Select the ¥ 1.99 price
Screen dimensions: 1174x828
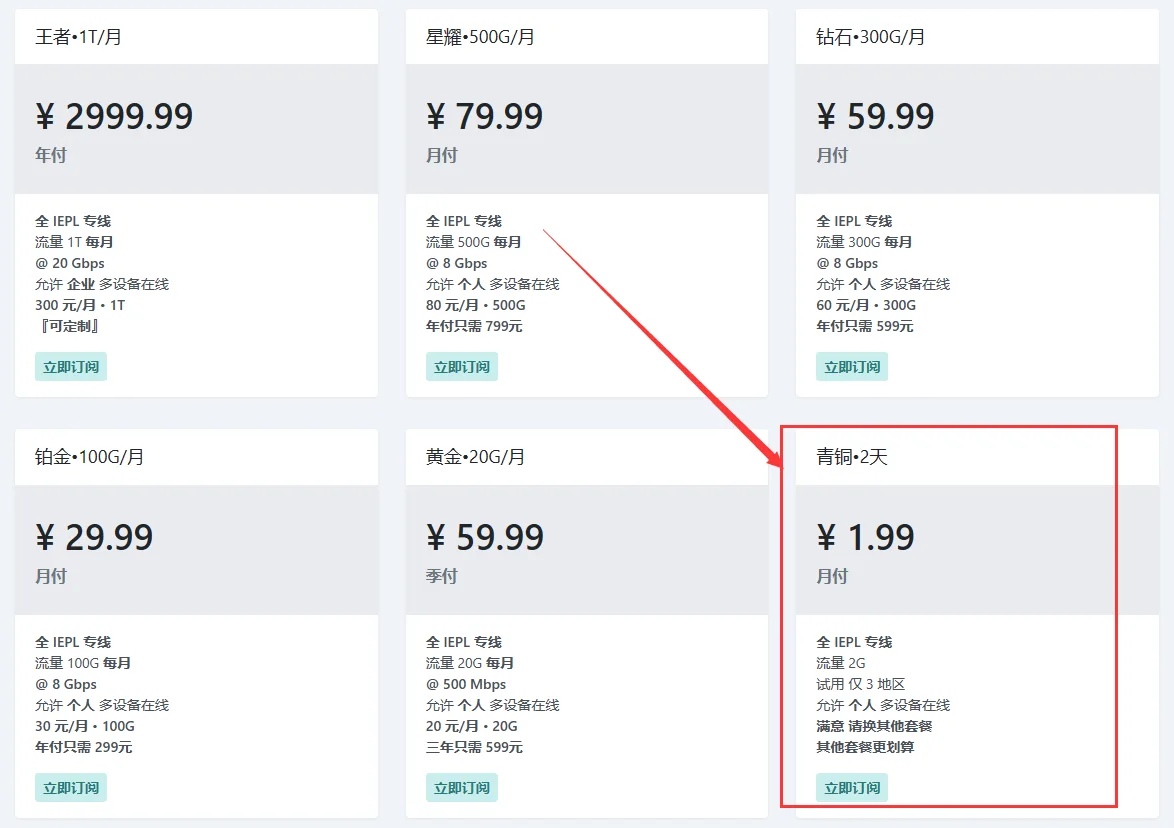[x=865, y=538]
